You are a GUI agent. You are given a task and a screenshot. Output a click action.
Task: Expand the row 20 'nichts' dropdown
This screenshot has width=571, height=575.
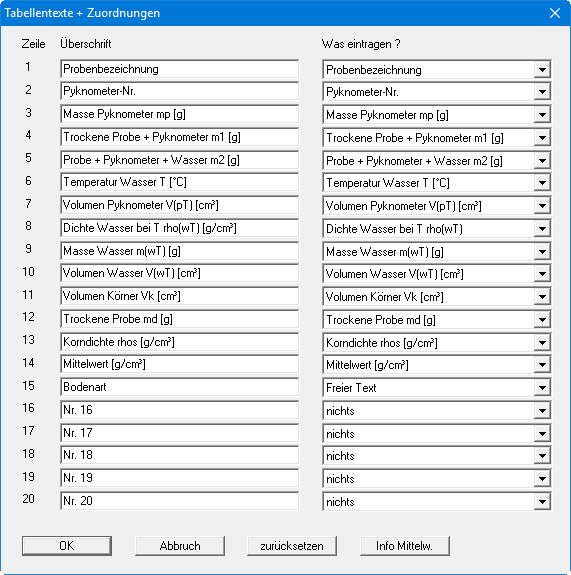pos(542,502)
